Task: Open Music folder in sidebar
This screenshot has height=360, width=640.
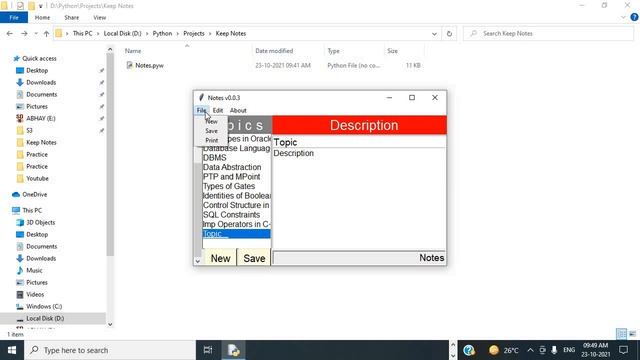Action: point(34,270)
